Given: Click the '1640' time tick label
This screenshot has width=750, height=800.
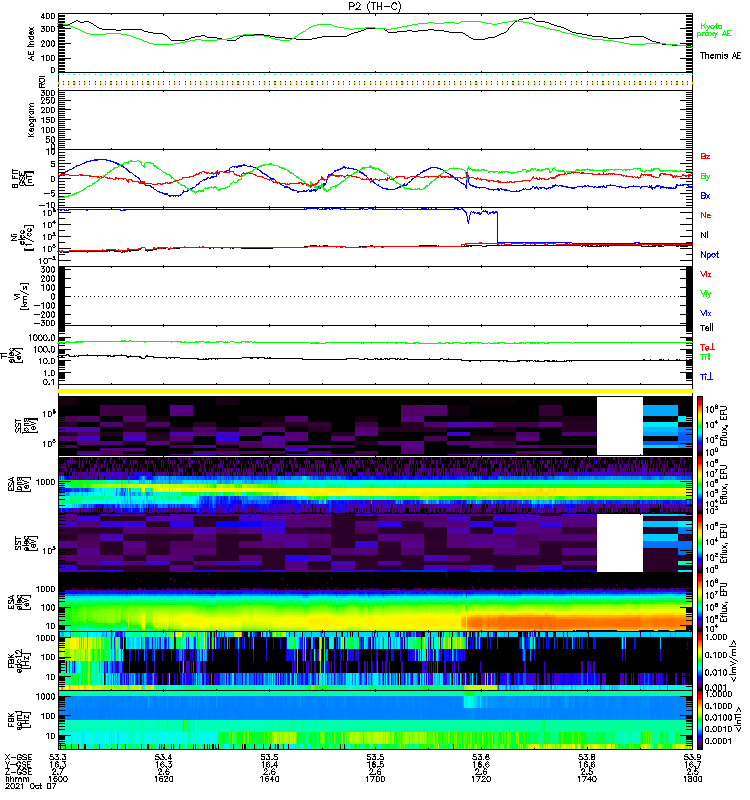Looking at the screenshot, I should tap(269, 779).
